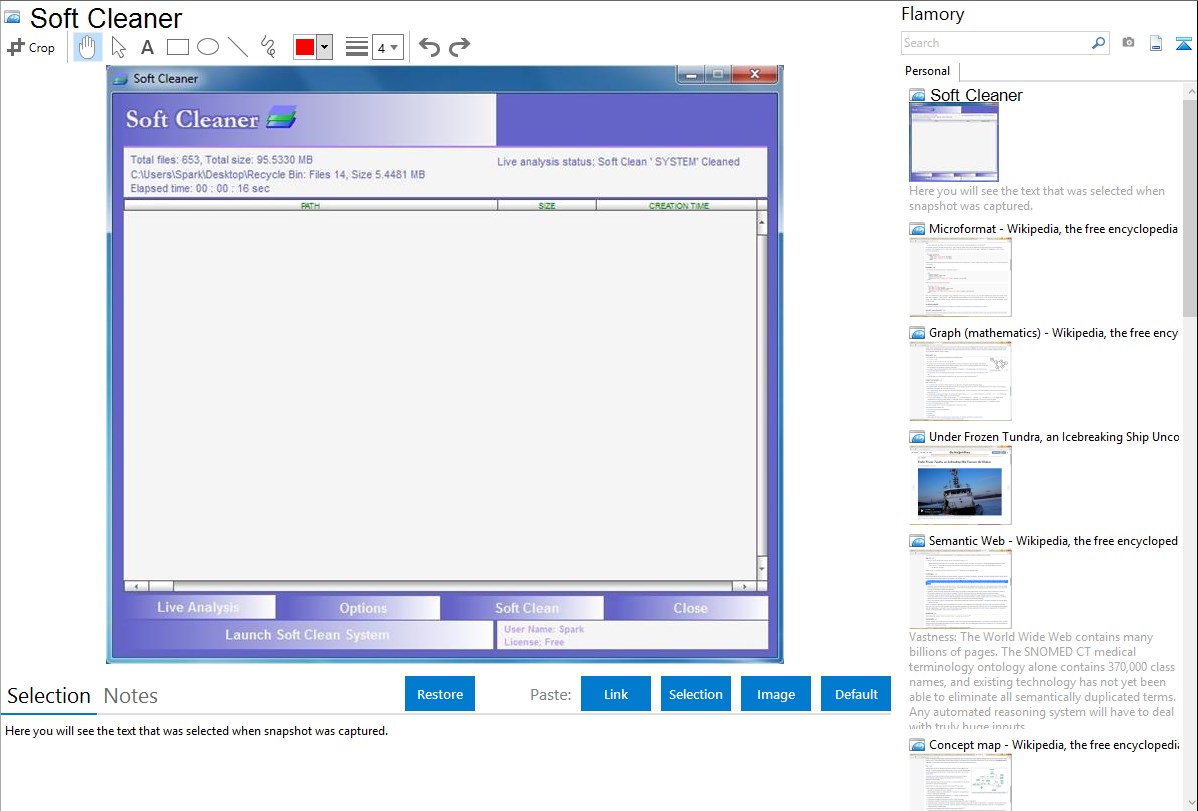Click the Under Frozen Tundra title

1054,436
